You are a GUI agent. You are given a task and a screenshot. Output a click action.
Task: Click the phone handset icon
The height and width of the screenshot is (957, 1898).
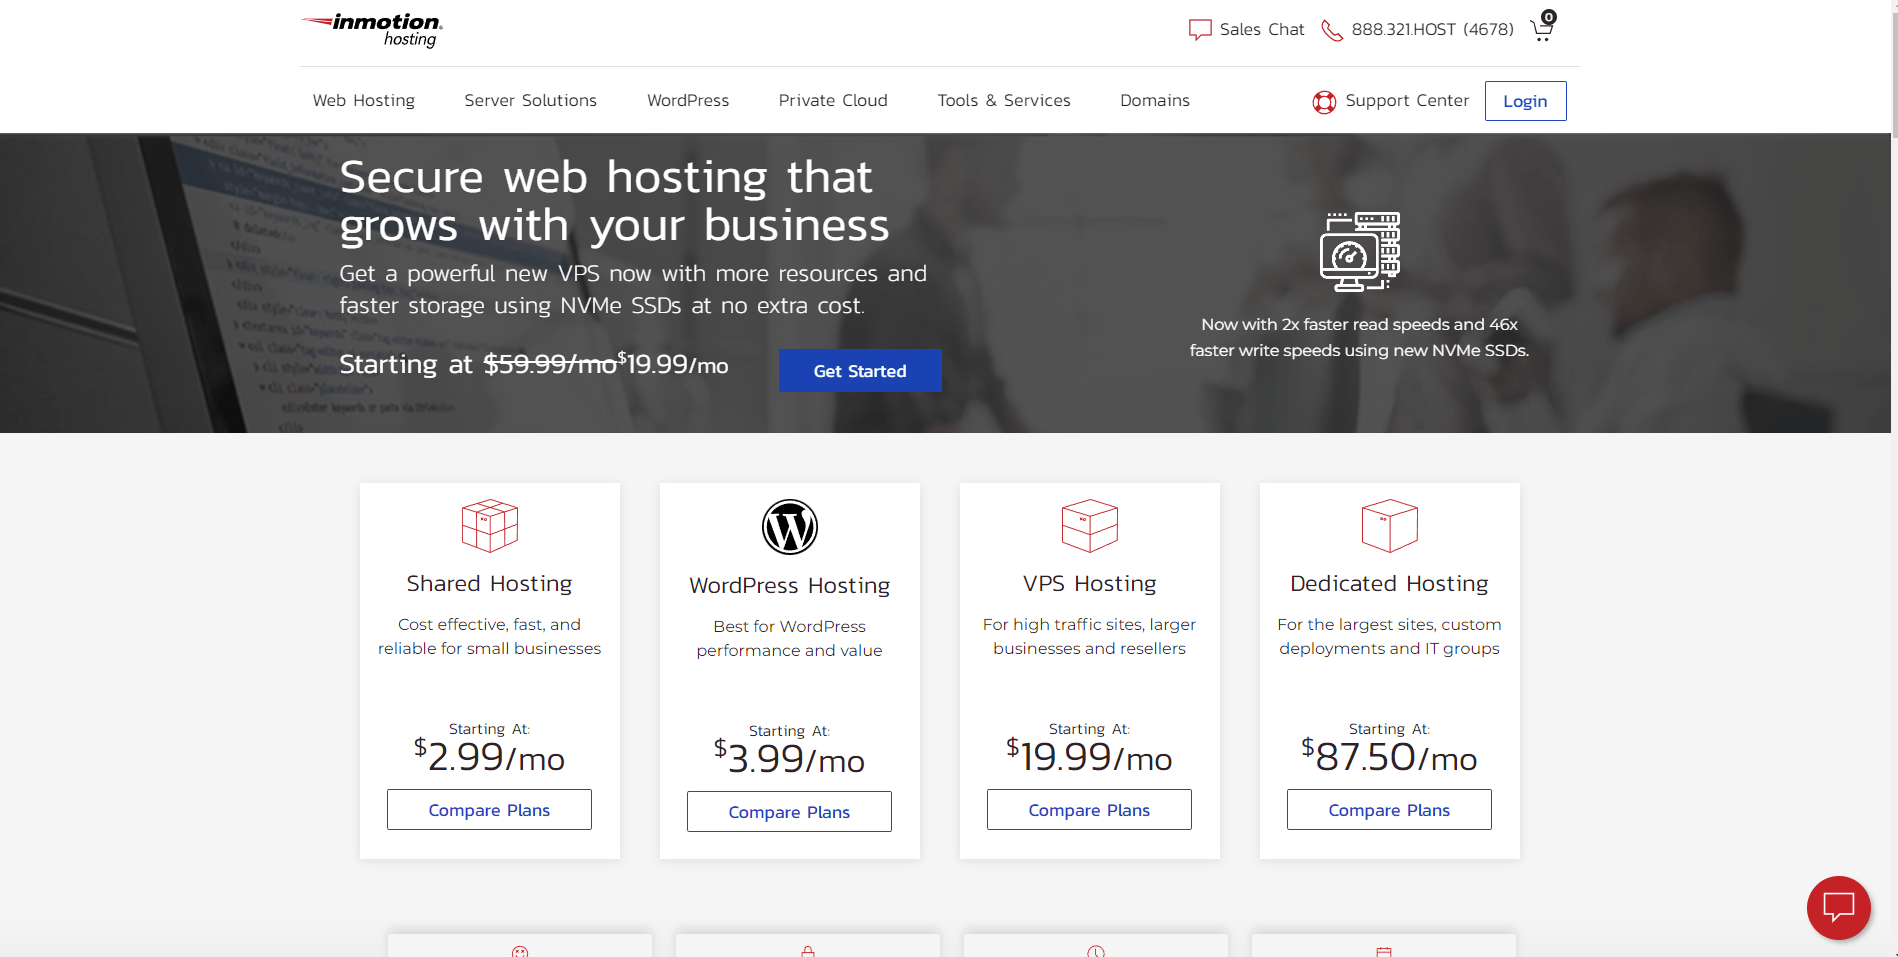tap(1332, 31)
